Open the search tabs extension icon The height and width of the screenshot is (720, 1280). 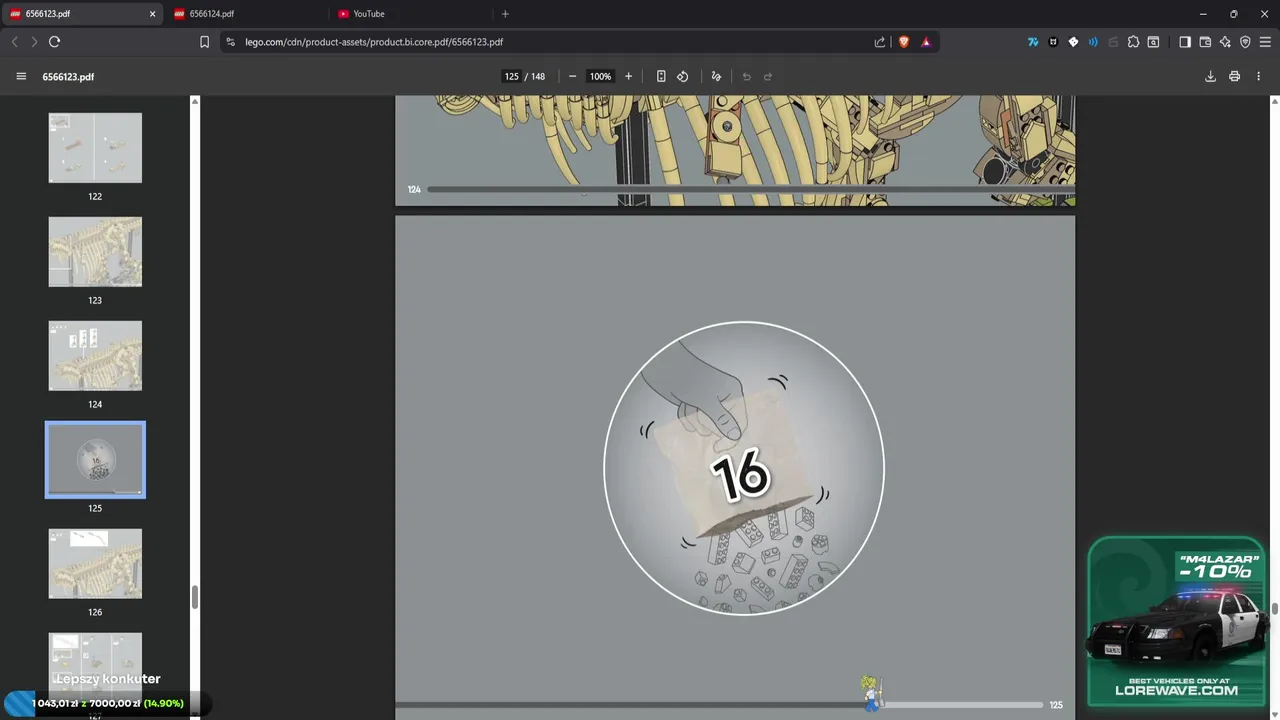pos(1153,42)
